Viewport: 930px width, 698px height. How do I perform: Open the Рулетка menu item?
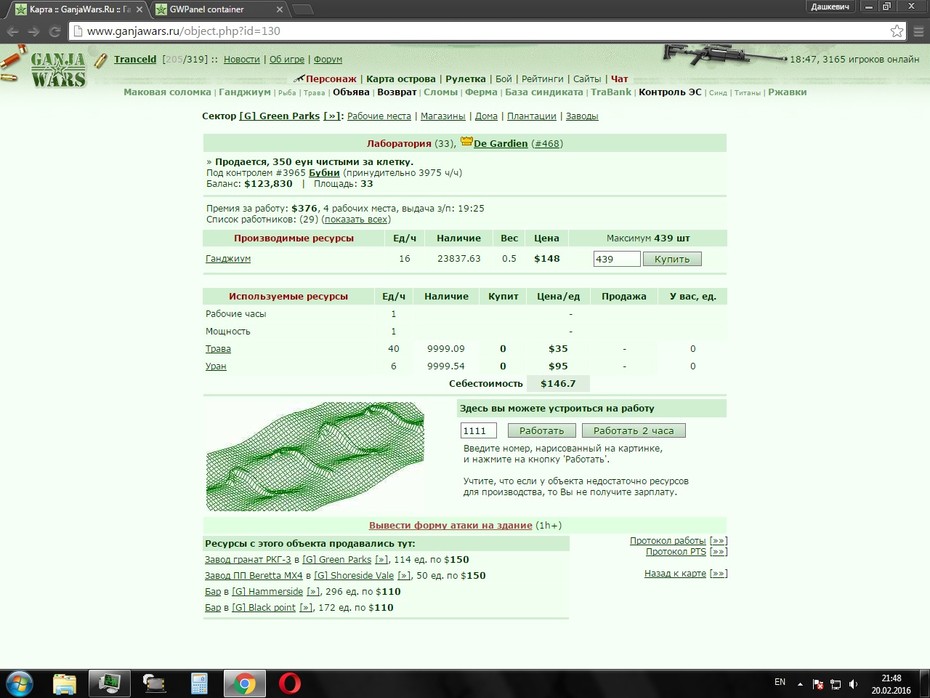coord(466,79)
